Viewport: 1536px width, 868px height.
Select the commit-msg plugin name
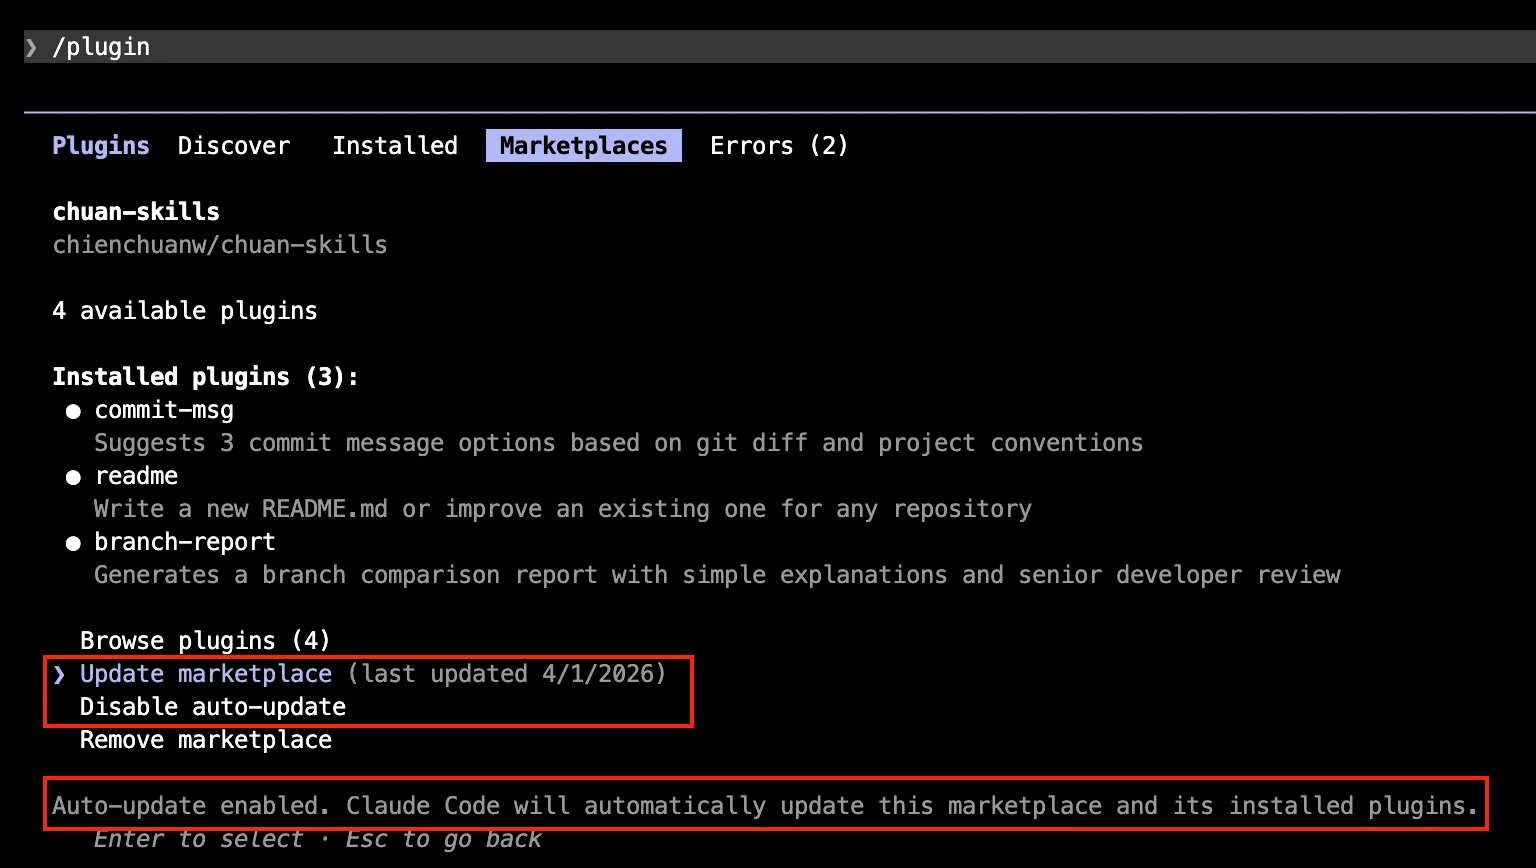pyautogui.click(x=164, y=411)
